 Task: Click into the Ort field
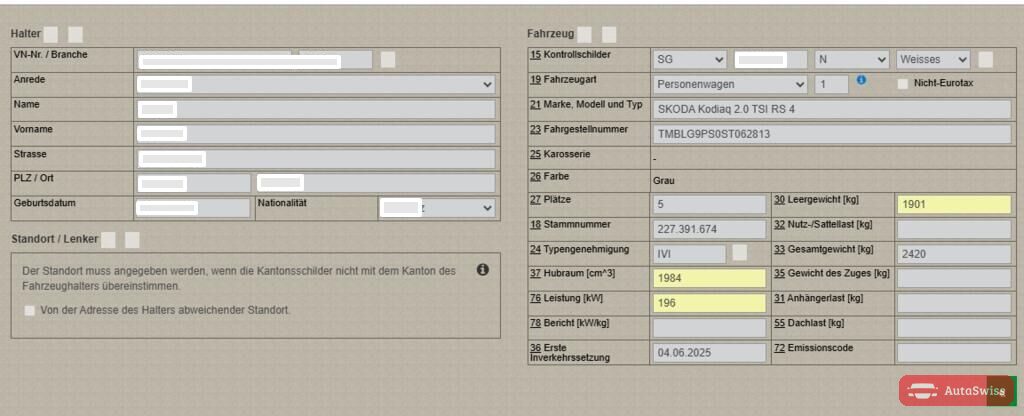click(376, 184)
